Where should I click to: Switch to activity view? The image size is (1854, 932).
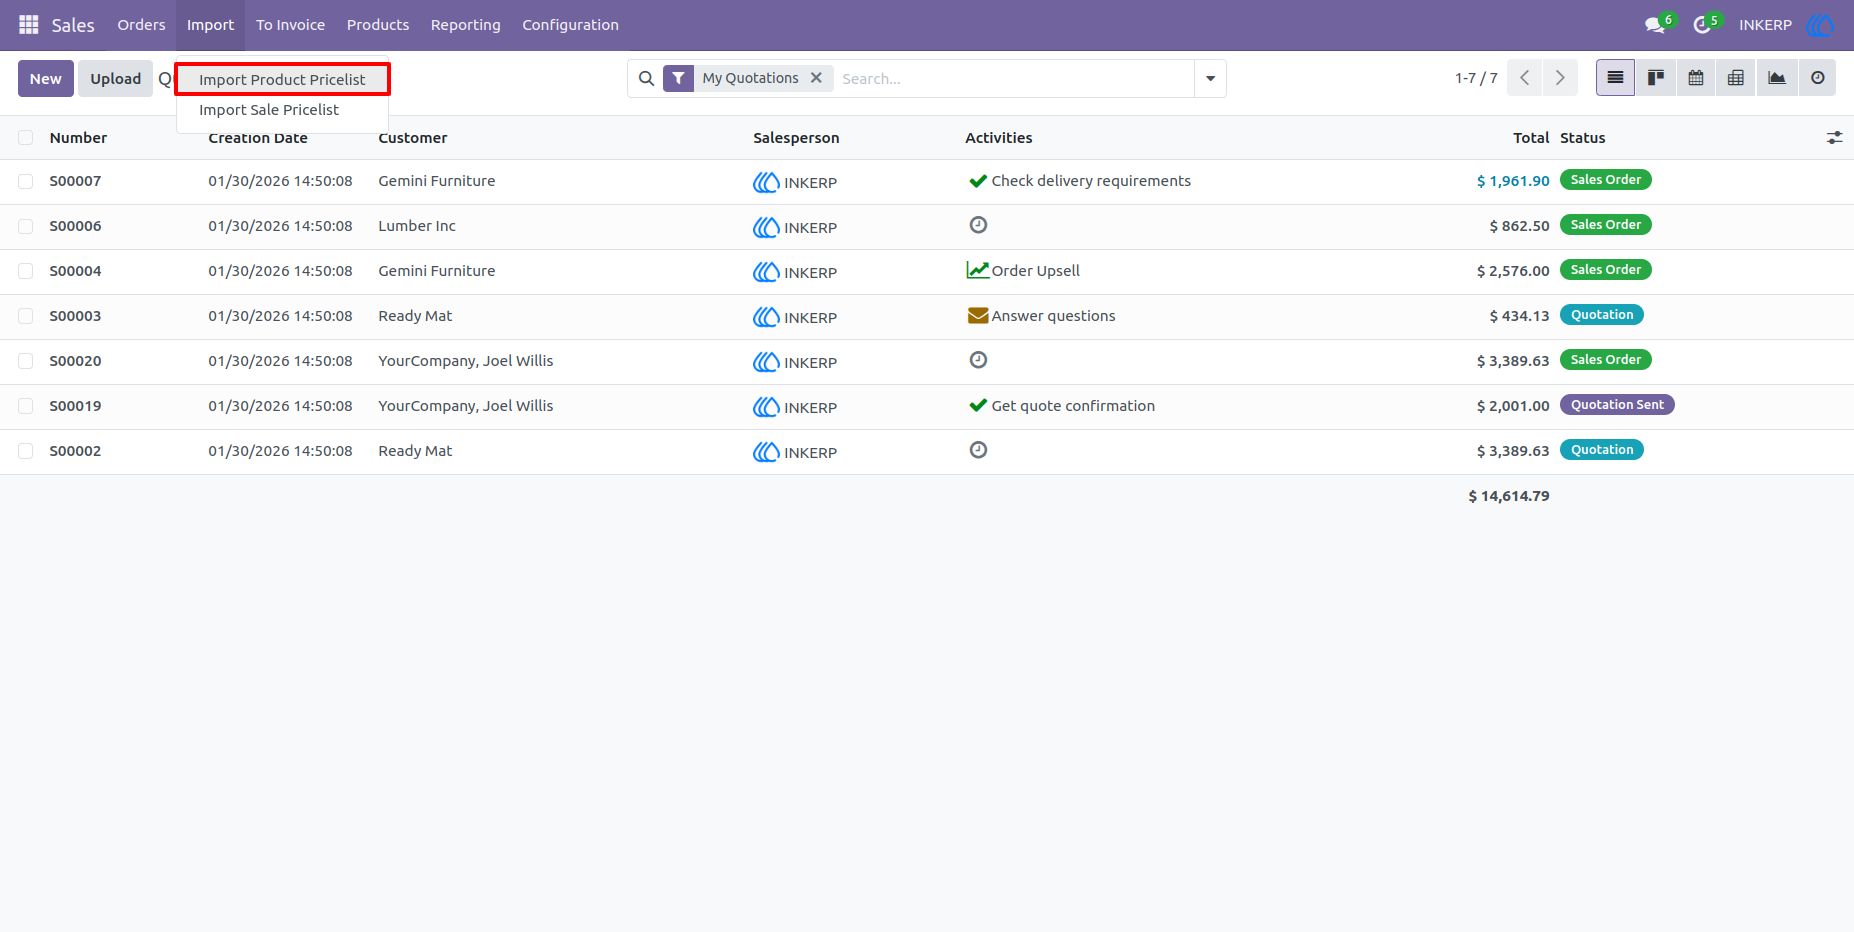1818,78
